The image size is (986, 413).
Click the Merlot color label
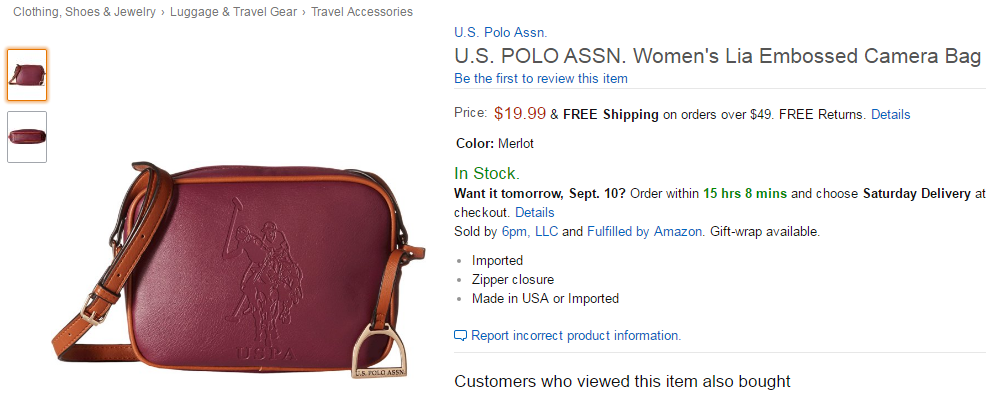coord(516,143)
